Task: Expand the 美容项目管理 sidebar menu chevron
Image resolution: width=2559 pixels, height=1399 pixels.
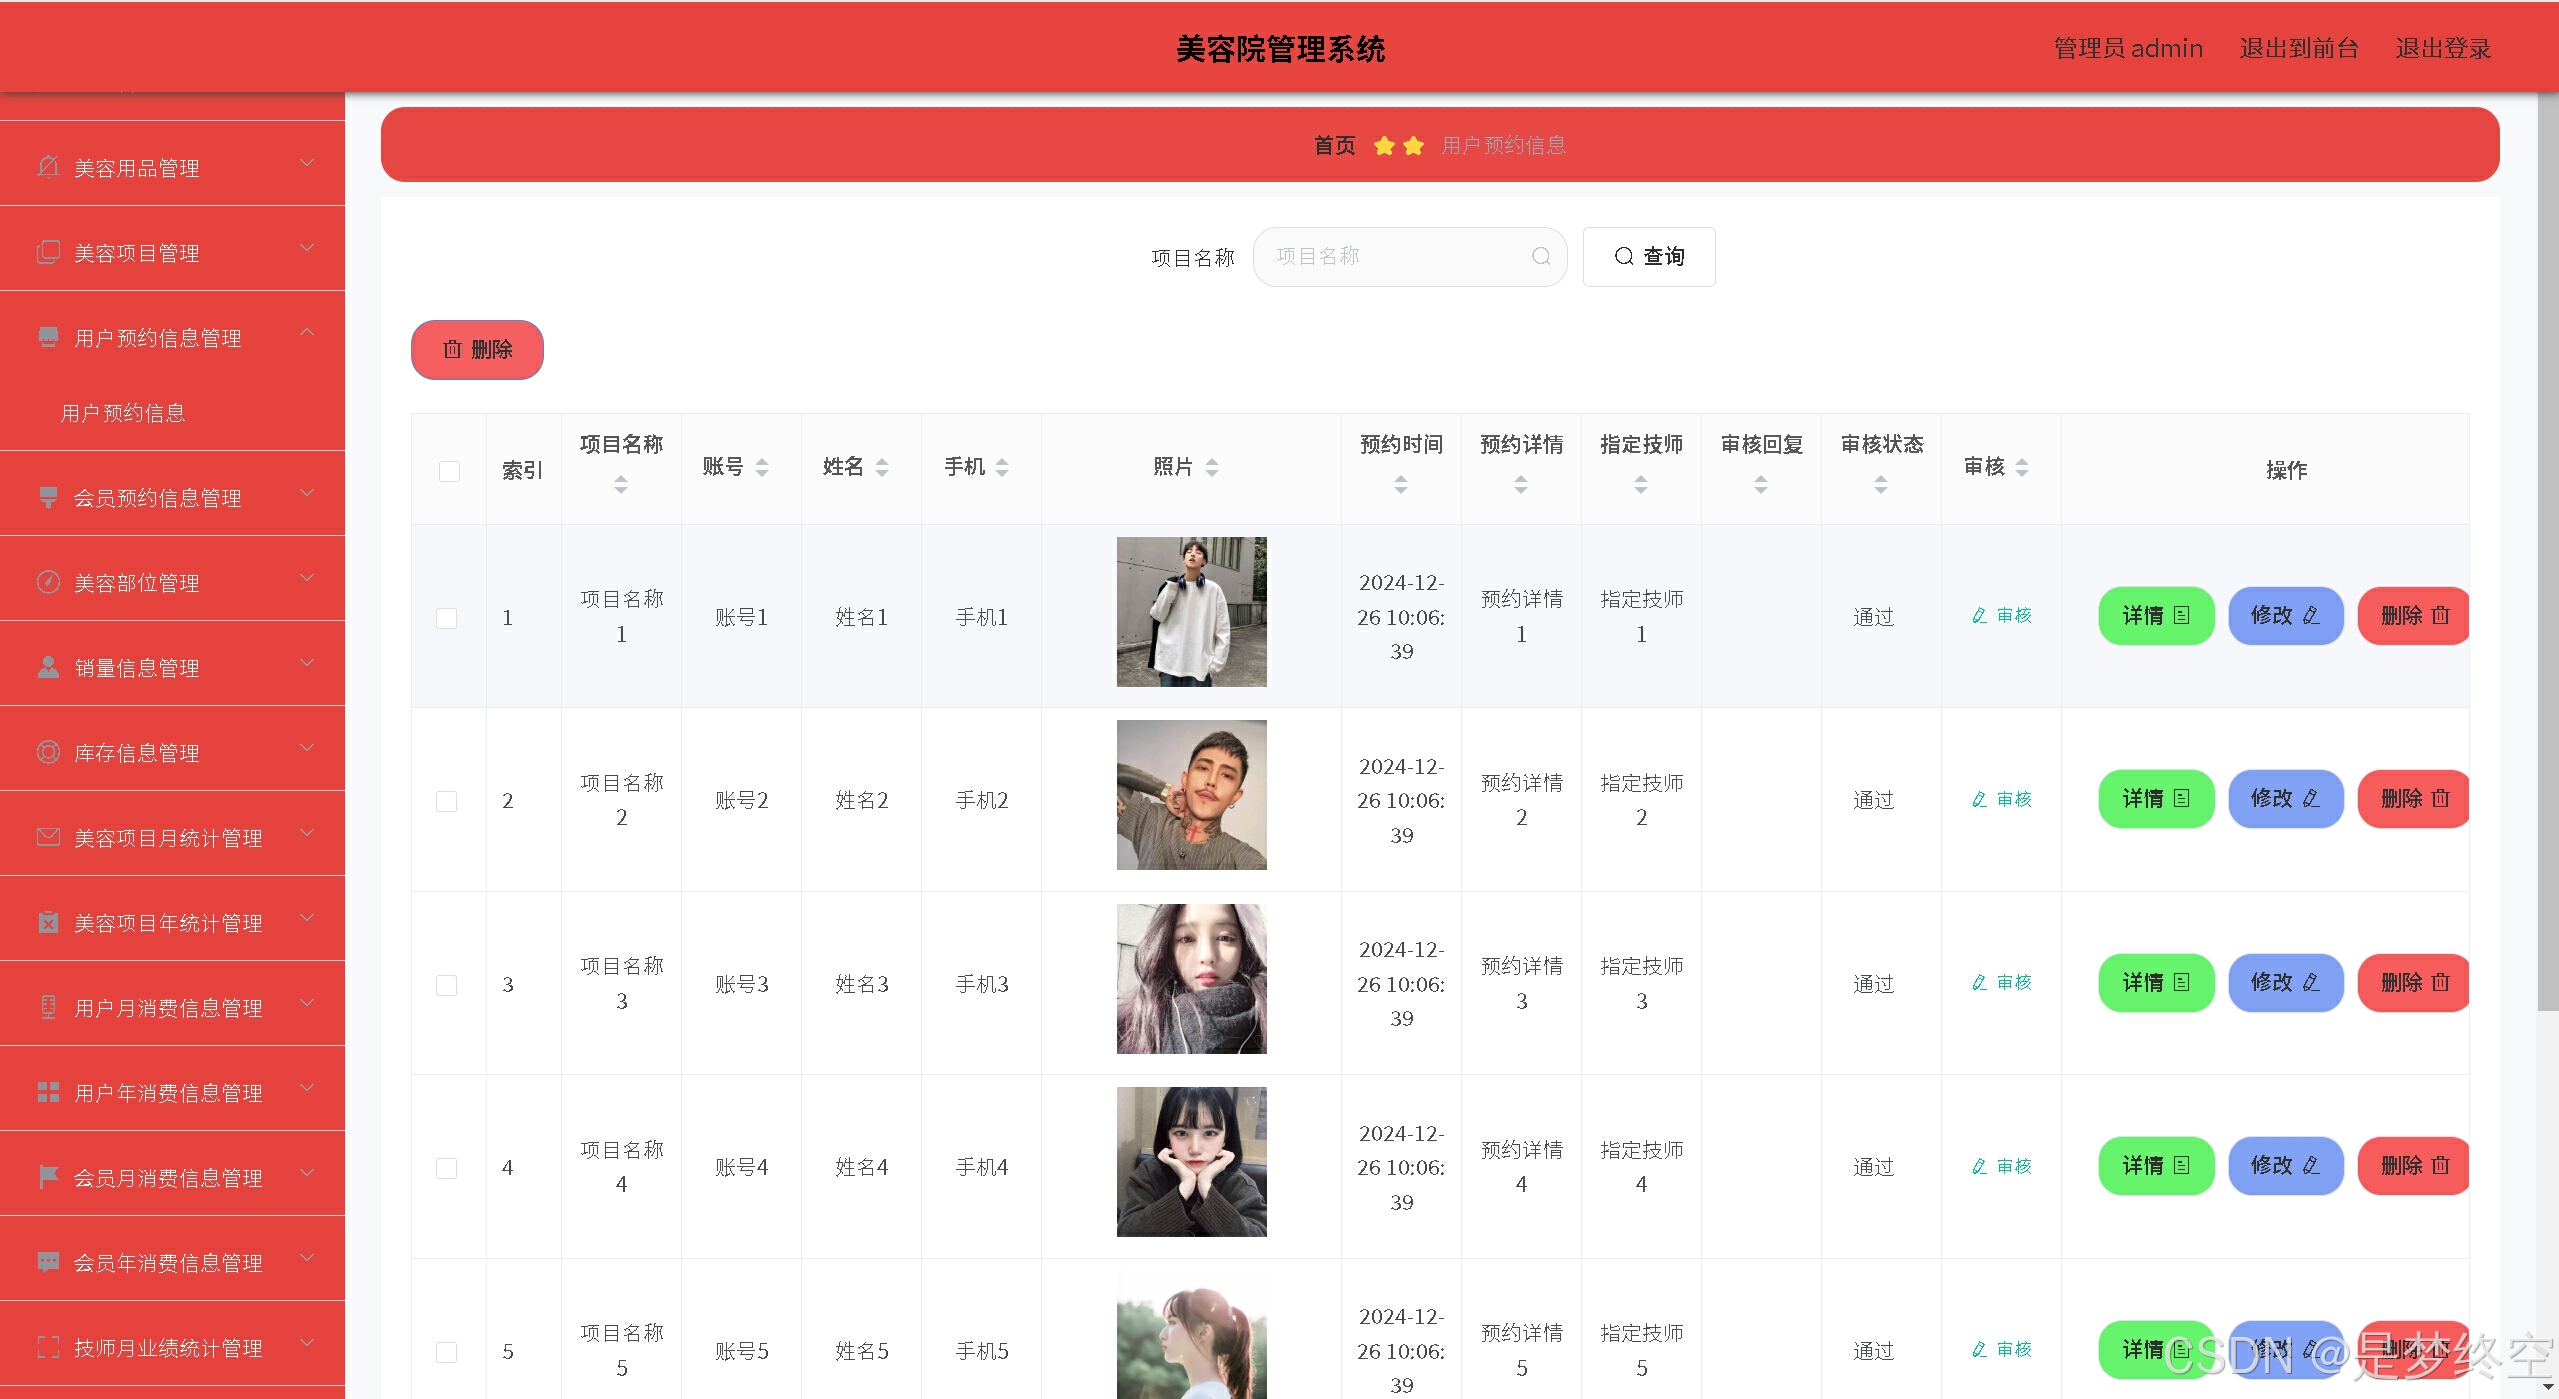Action: (x=307, y=248)
